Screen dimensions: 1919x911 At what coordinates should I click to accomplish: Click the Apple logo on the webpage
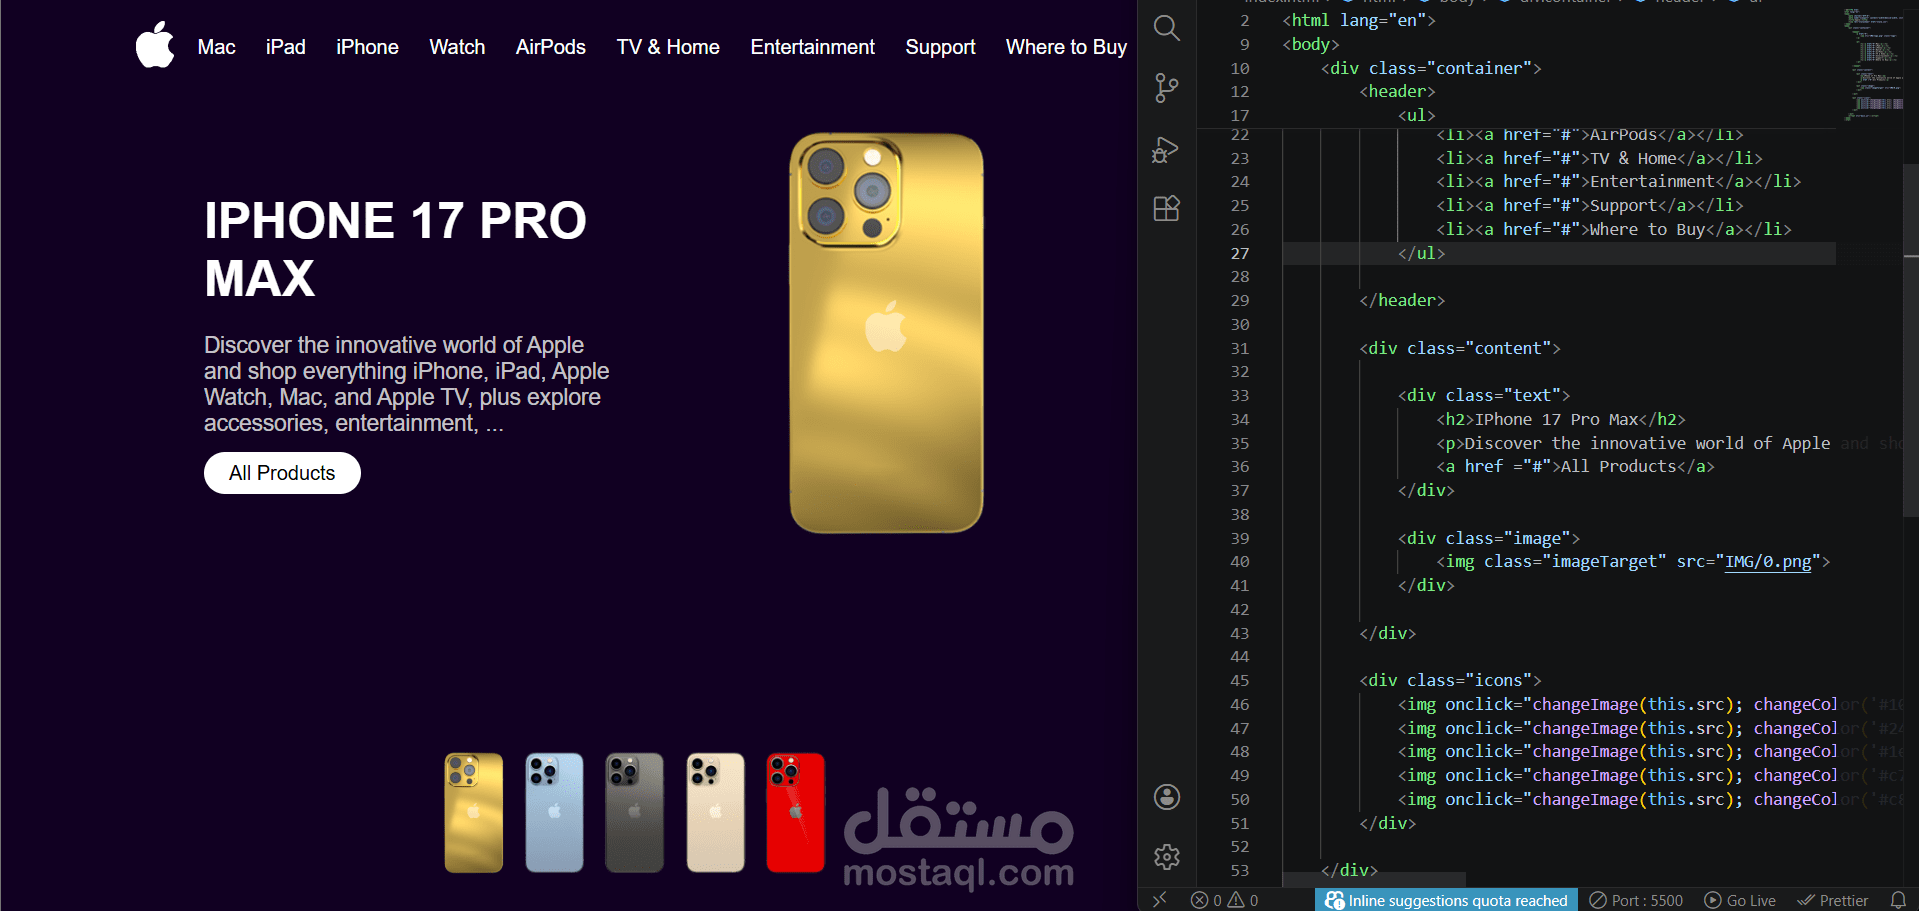[155, 45]
